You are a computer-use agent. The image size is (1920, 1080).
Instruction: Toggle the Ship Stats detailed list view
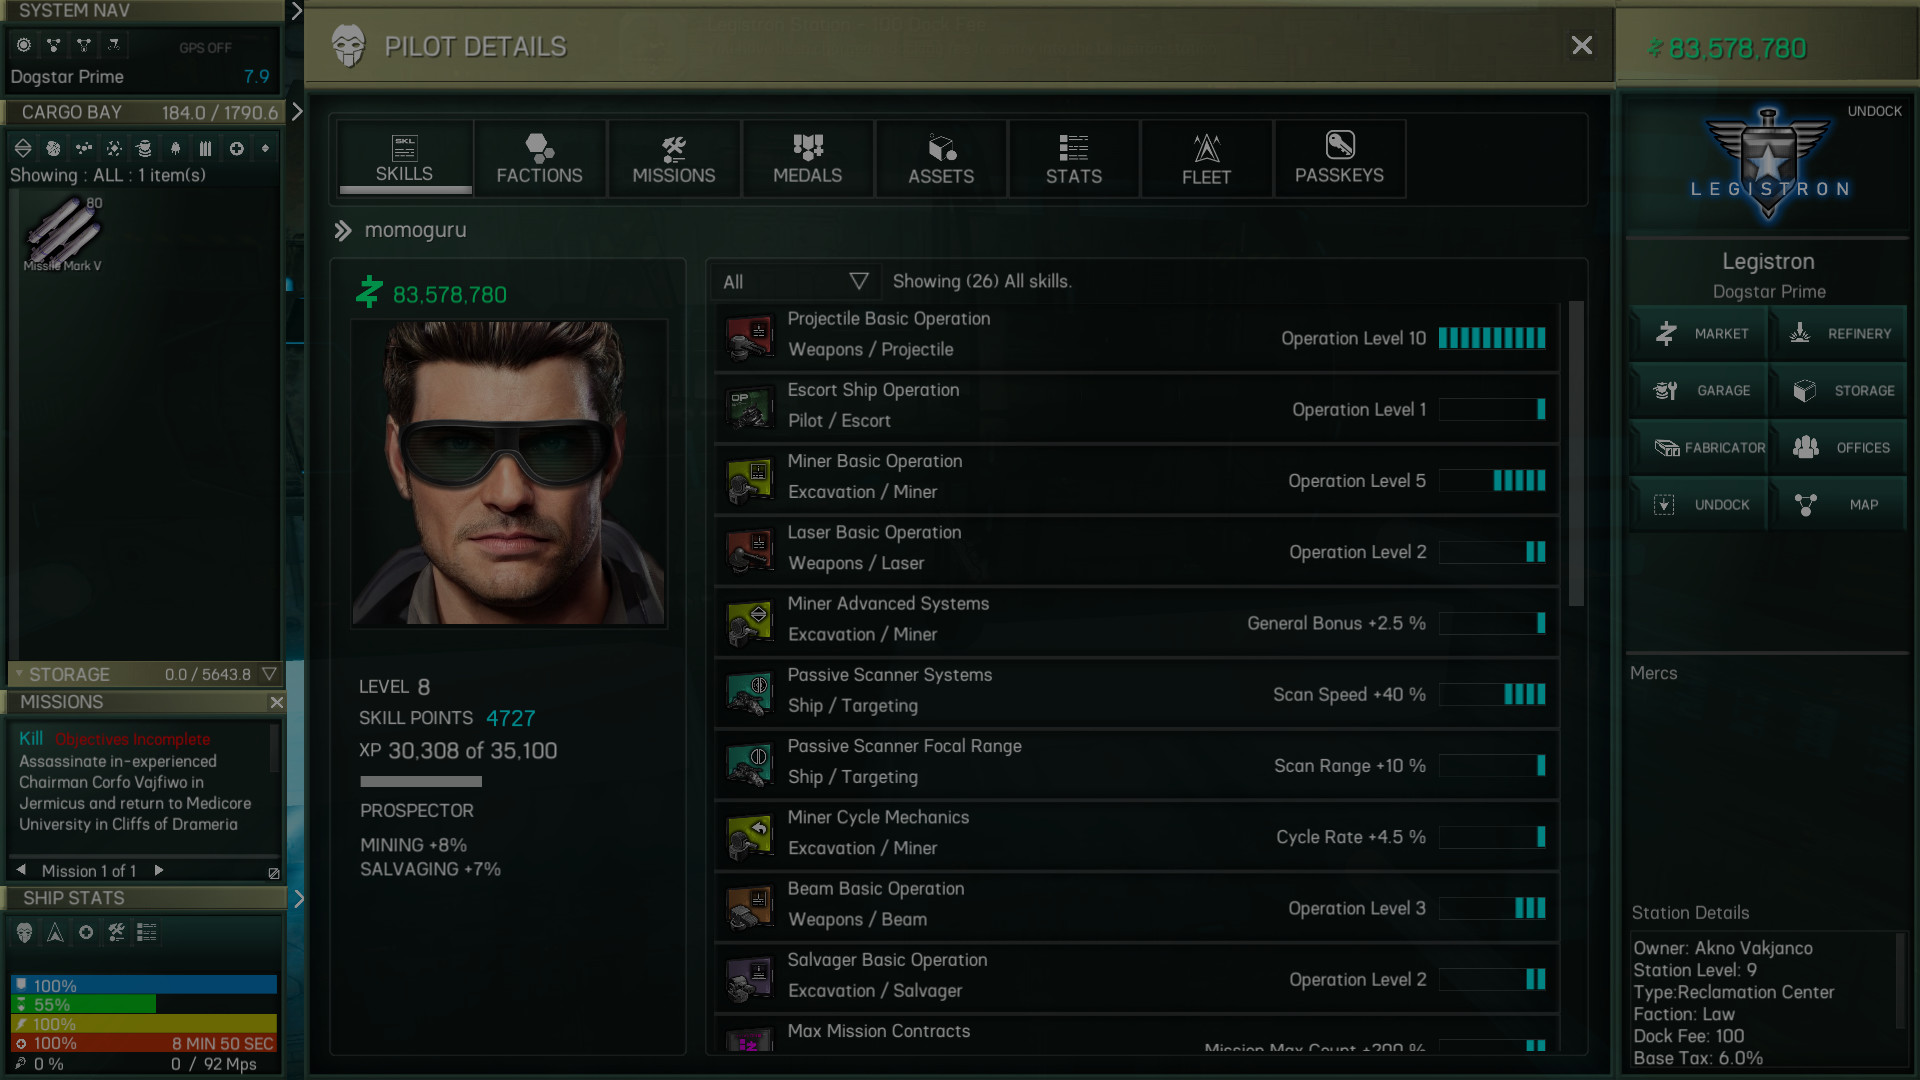pos(146,932)
